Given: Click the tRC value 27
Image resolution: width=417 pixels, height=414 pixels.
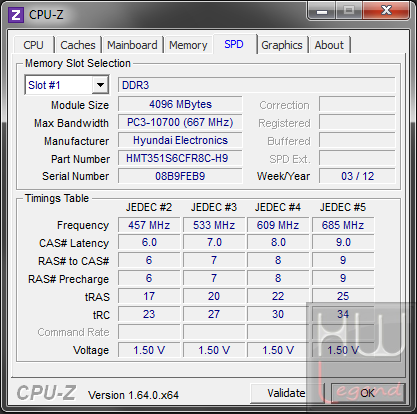Looking at the screenshot, I should [214, 314].
